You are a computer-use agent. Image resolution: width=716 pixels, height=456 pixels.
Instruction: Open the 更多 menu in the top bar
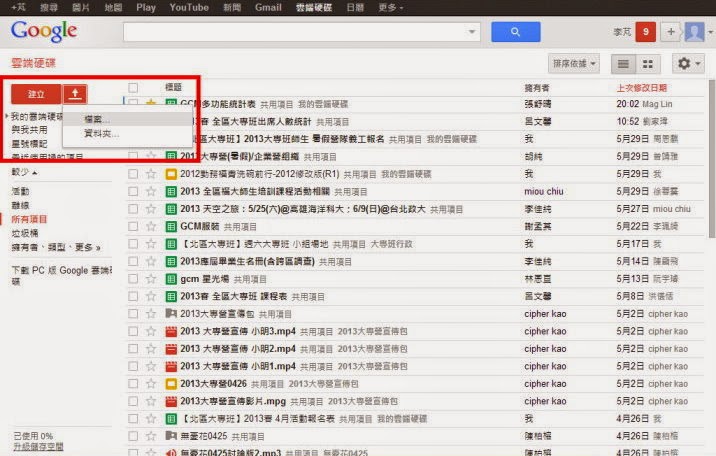[x=391, y=7]
